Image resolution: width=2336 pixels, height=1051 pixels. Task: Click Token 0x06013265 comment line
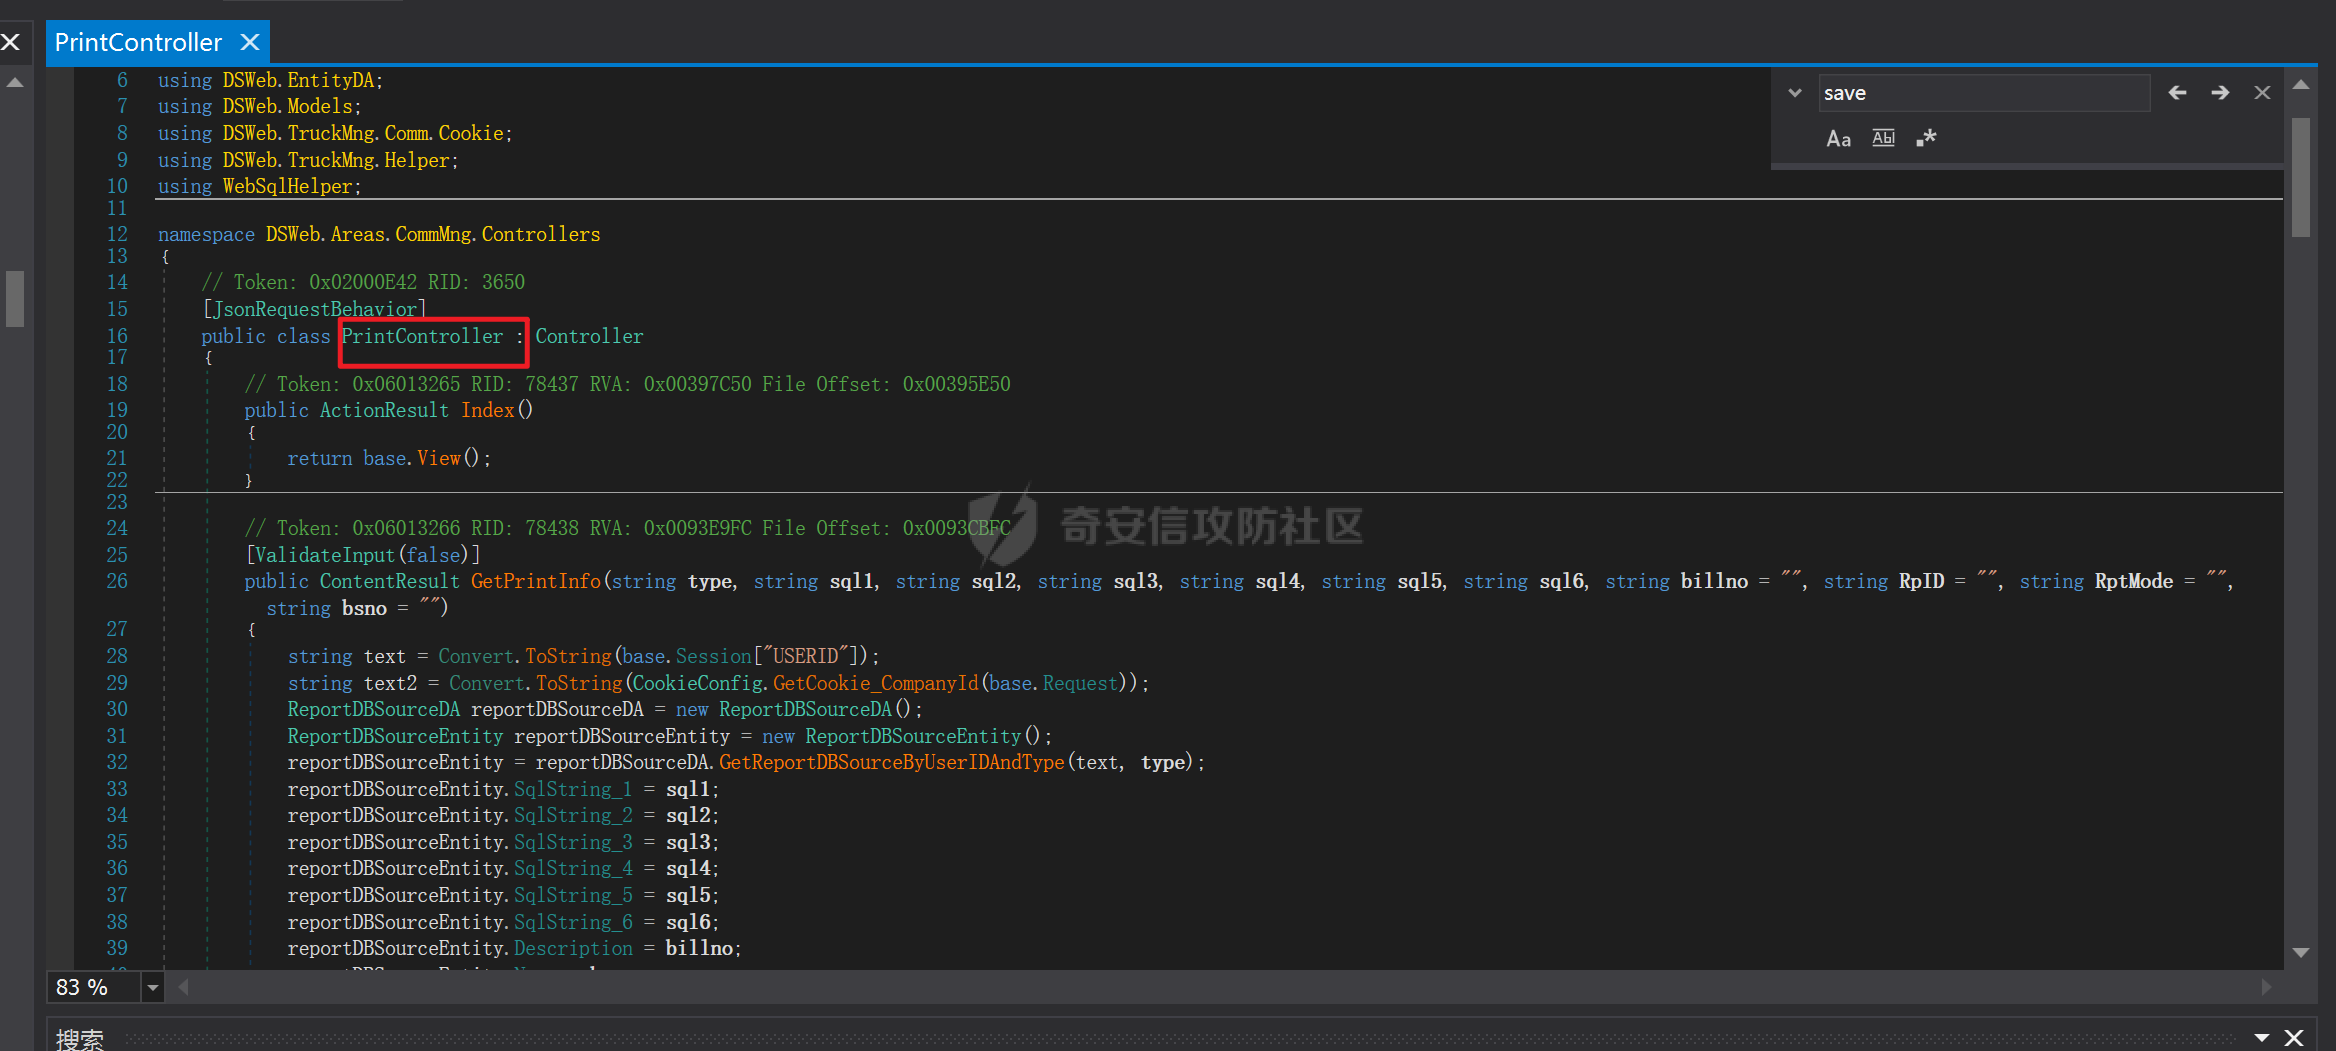[627, 385]
